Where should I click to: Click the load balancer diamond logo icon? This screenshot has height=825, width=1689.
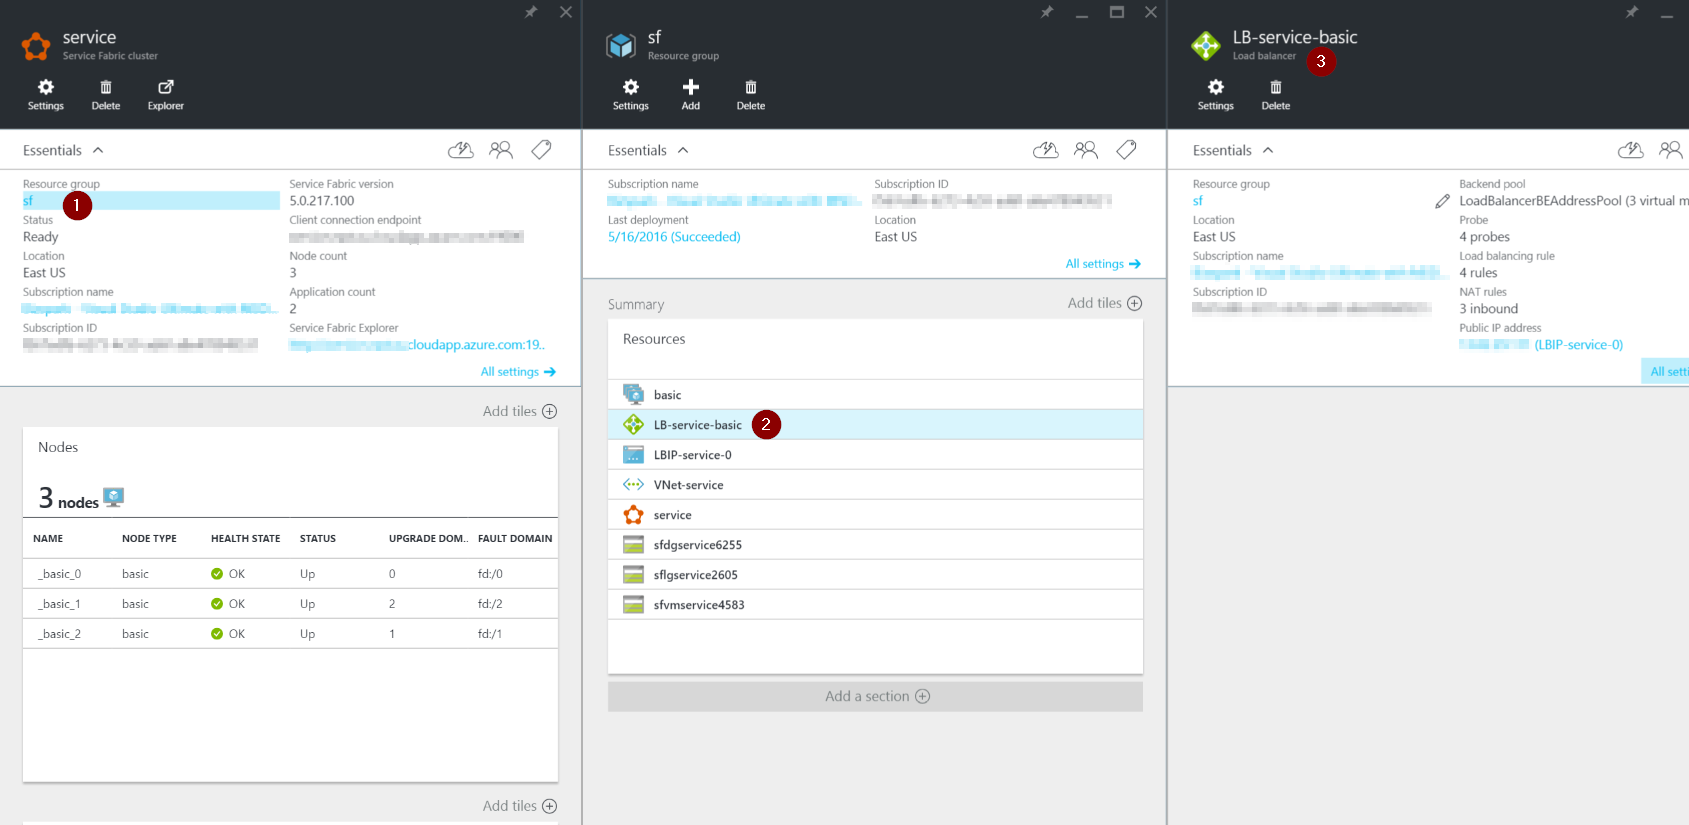pos(1206,46)
